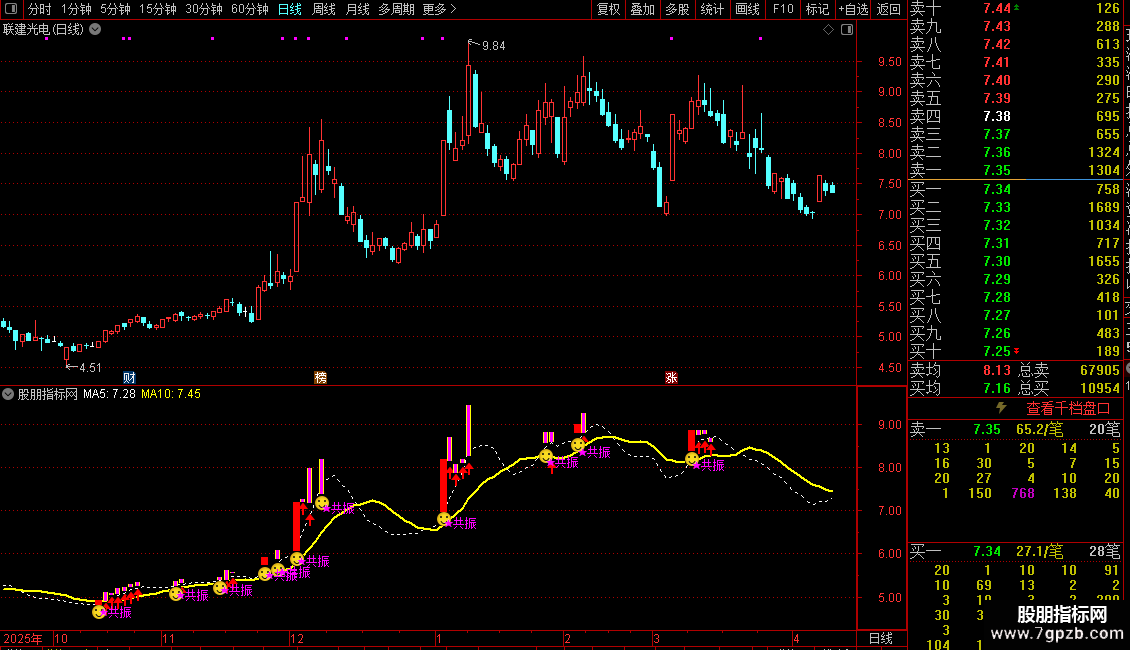Click the orange 榜 marker on chart

click(x=320, y=378)
